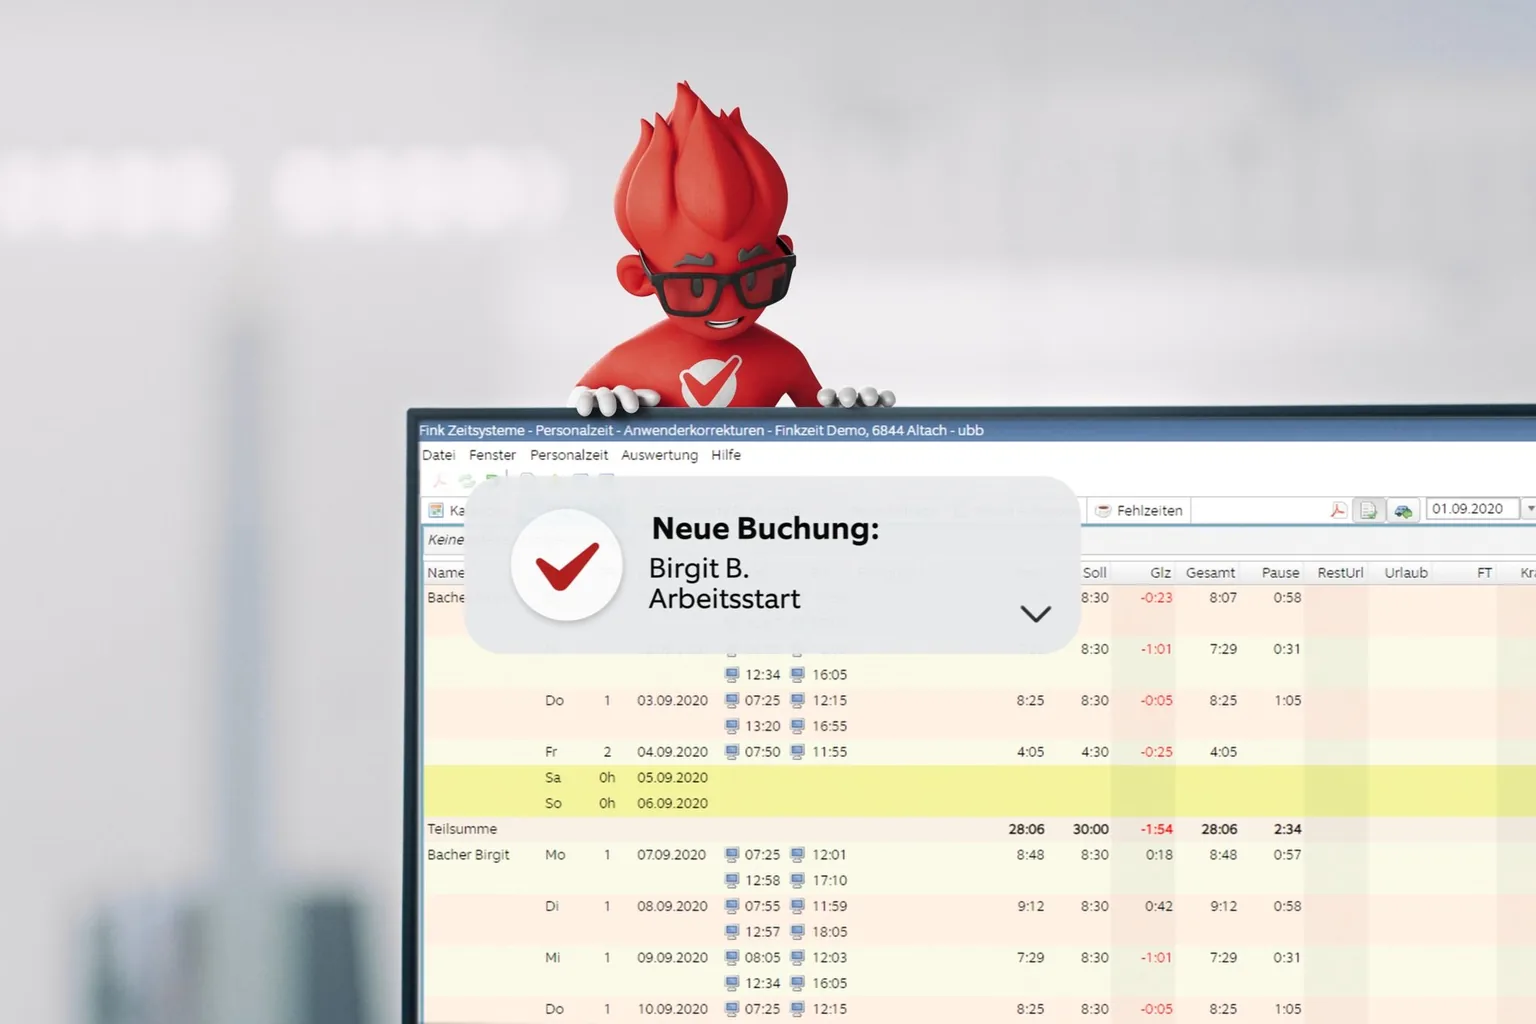The image size is (1536, 1024).
Task: Click the booking terminal icon beside 13:20
Action: coord(732,726)
